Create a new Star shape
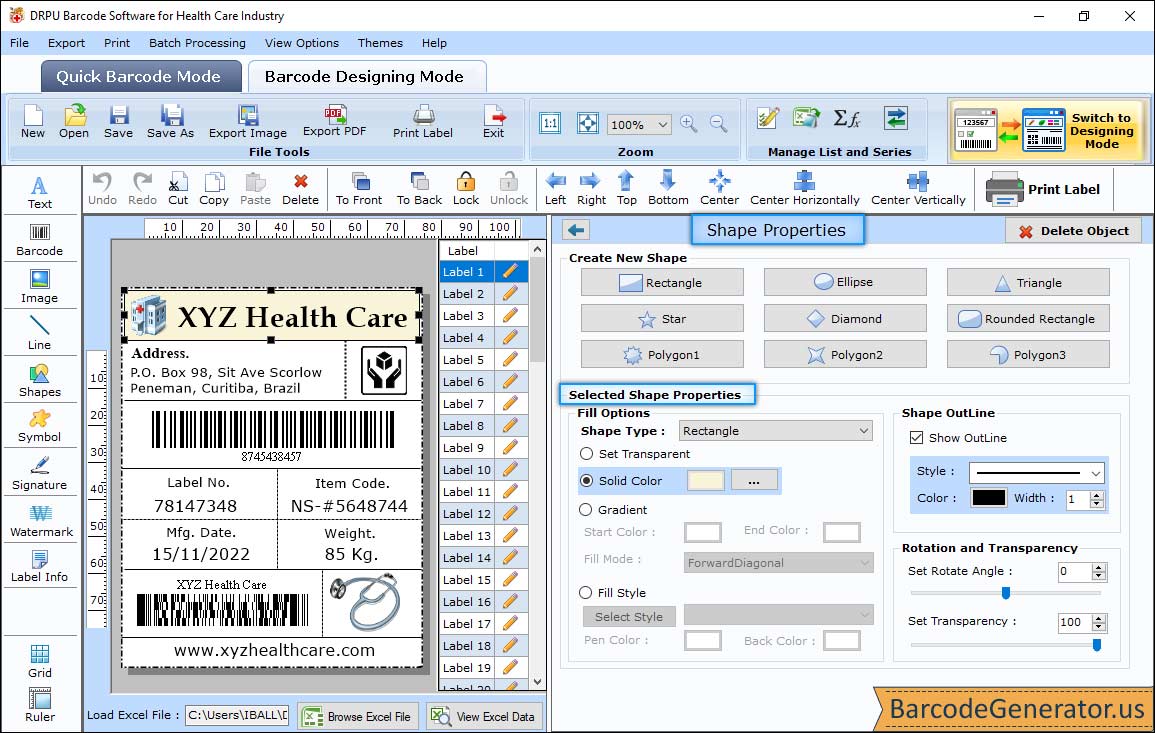This screenshot has height=733, width=1155. [x=661, y=318]
